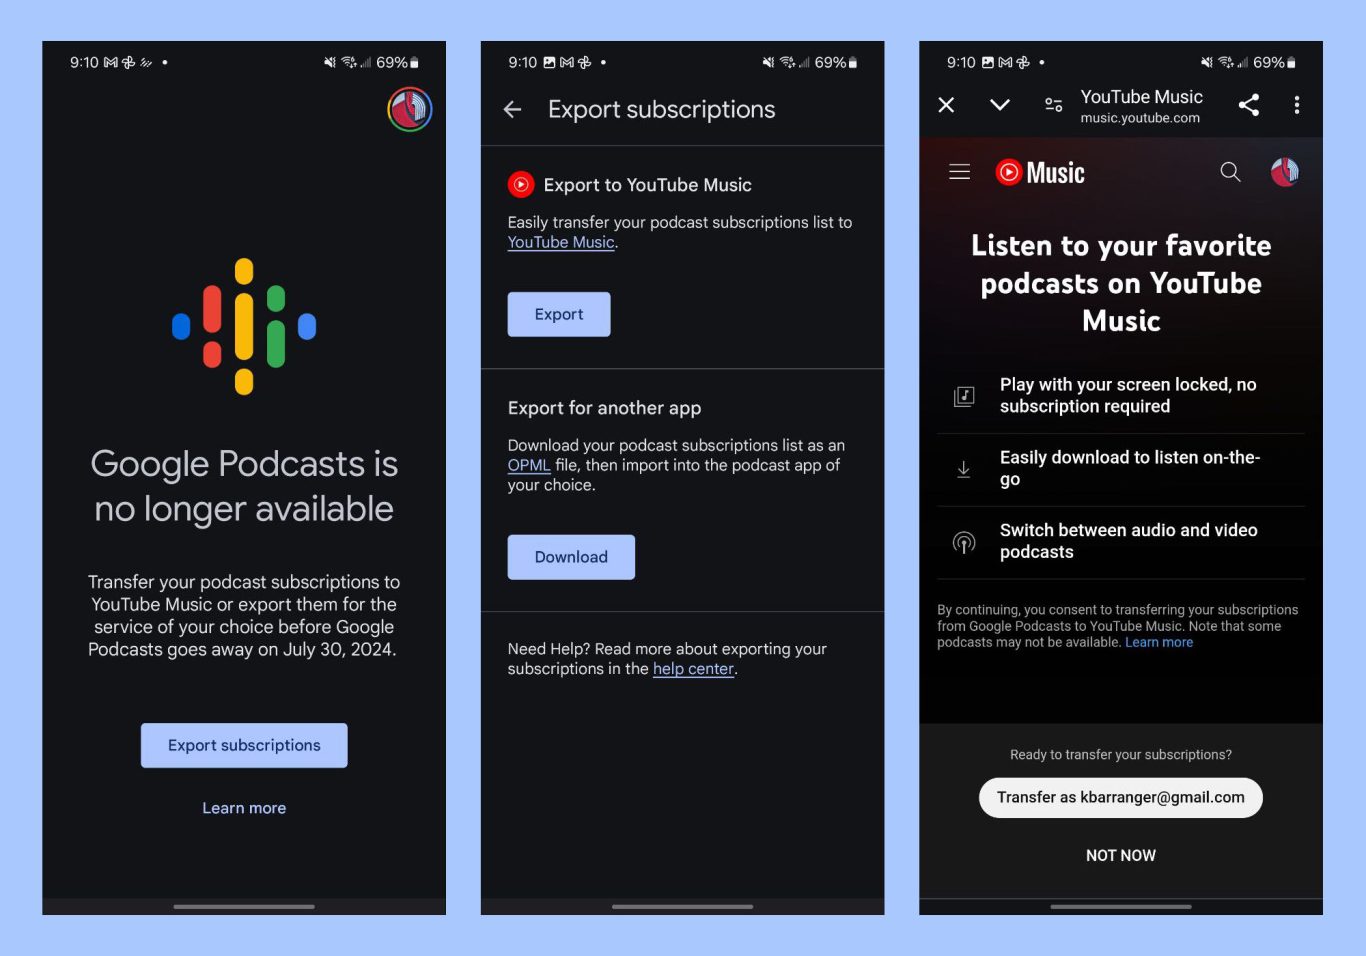Screen dimensions: 1366x956
Task: Tap the screen-locked playback feature icon
Action: click(x=964, y=396)
